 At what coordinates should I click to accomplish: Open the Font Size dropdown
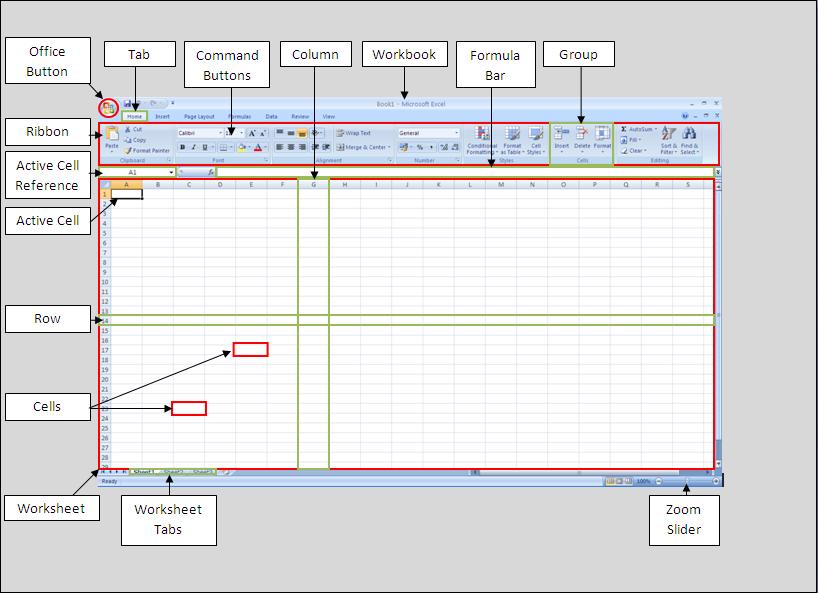point(241,133)
